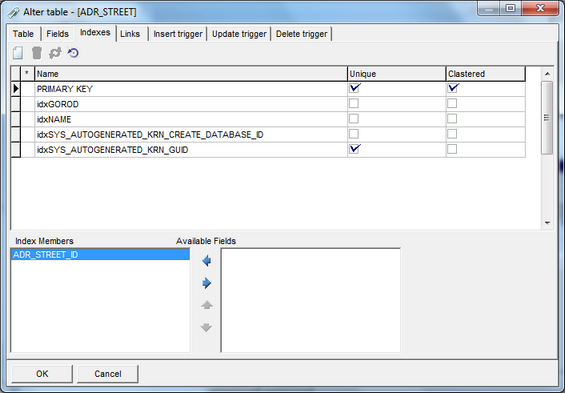Screen dimensions: 565x393
Task: Click the title bar pencil window icon
Action: 14,12
